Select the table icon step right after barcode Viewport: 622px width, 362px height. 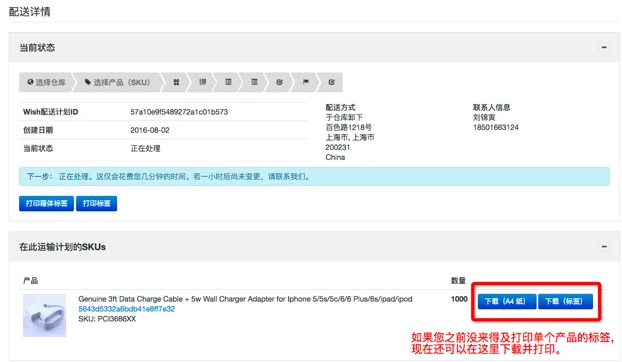(228, 82)
